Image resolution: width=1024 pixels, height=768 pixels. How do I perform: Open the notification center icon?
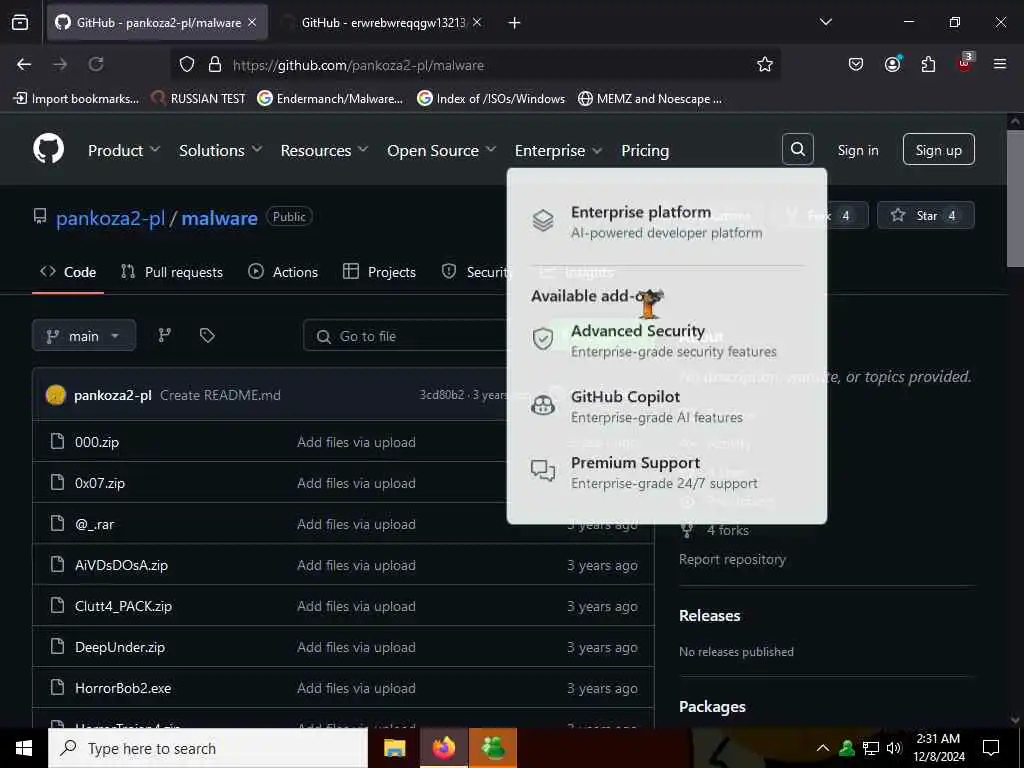pyautogui.click(x=991, y=748)
